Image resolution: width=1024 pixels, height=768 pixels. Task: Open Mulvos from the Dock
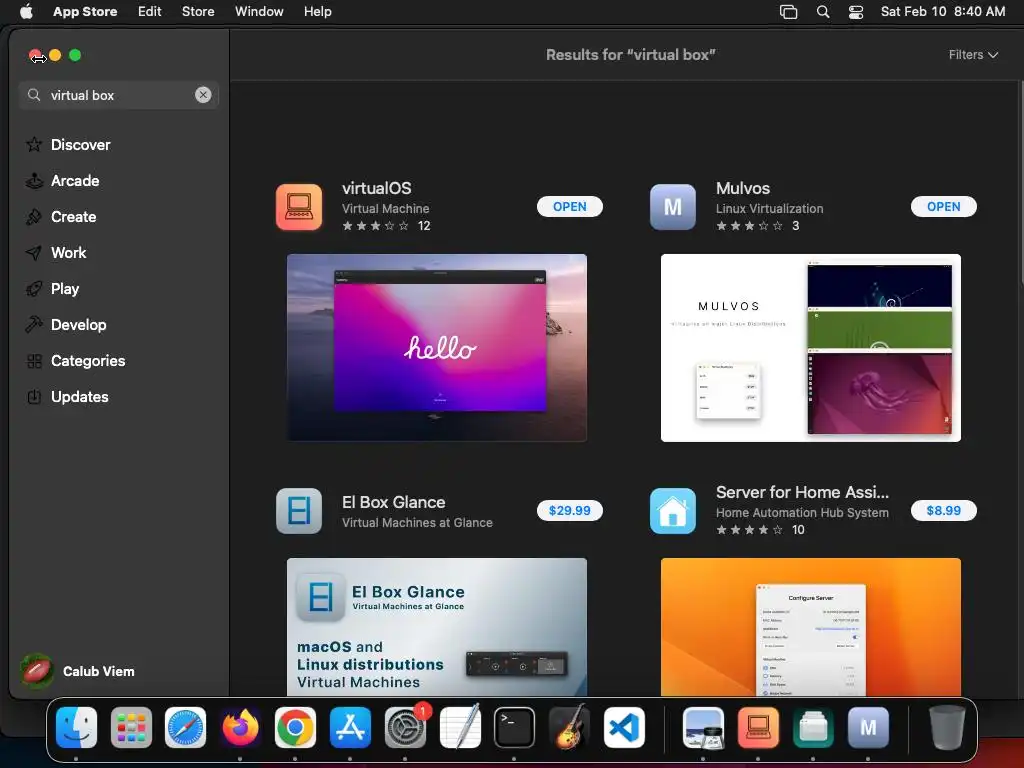868,727
